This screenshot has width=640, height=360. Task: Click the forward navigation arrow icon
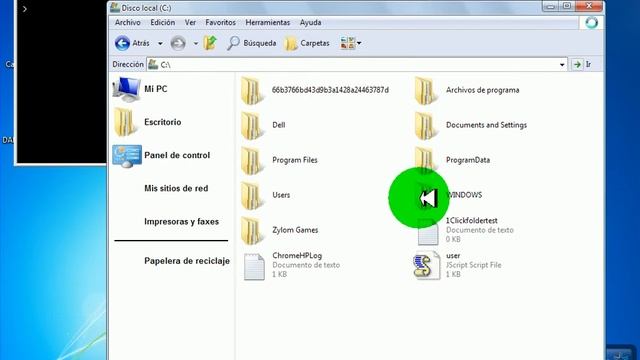tap(178, 43)
